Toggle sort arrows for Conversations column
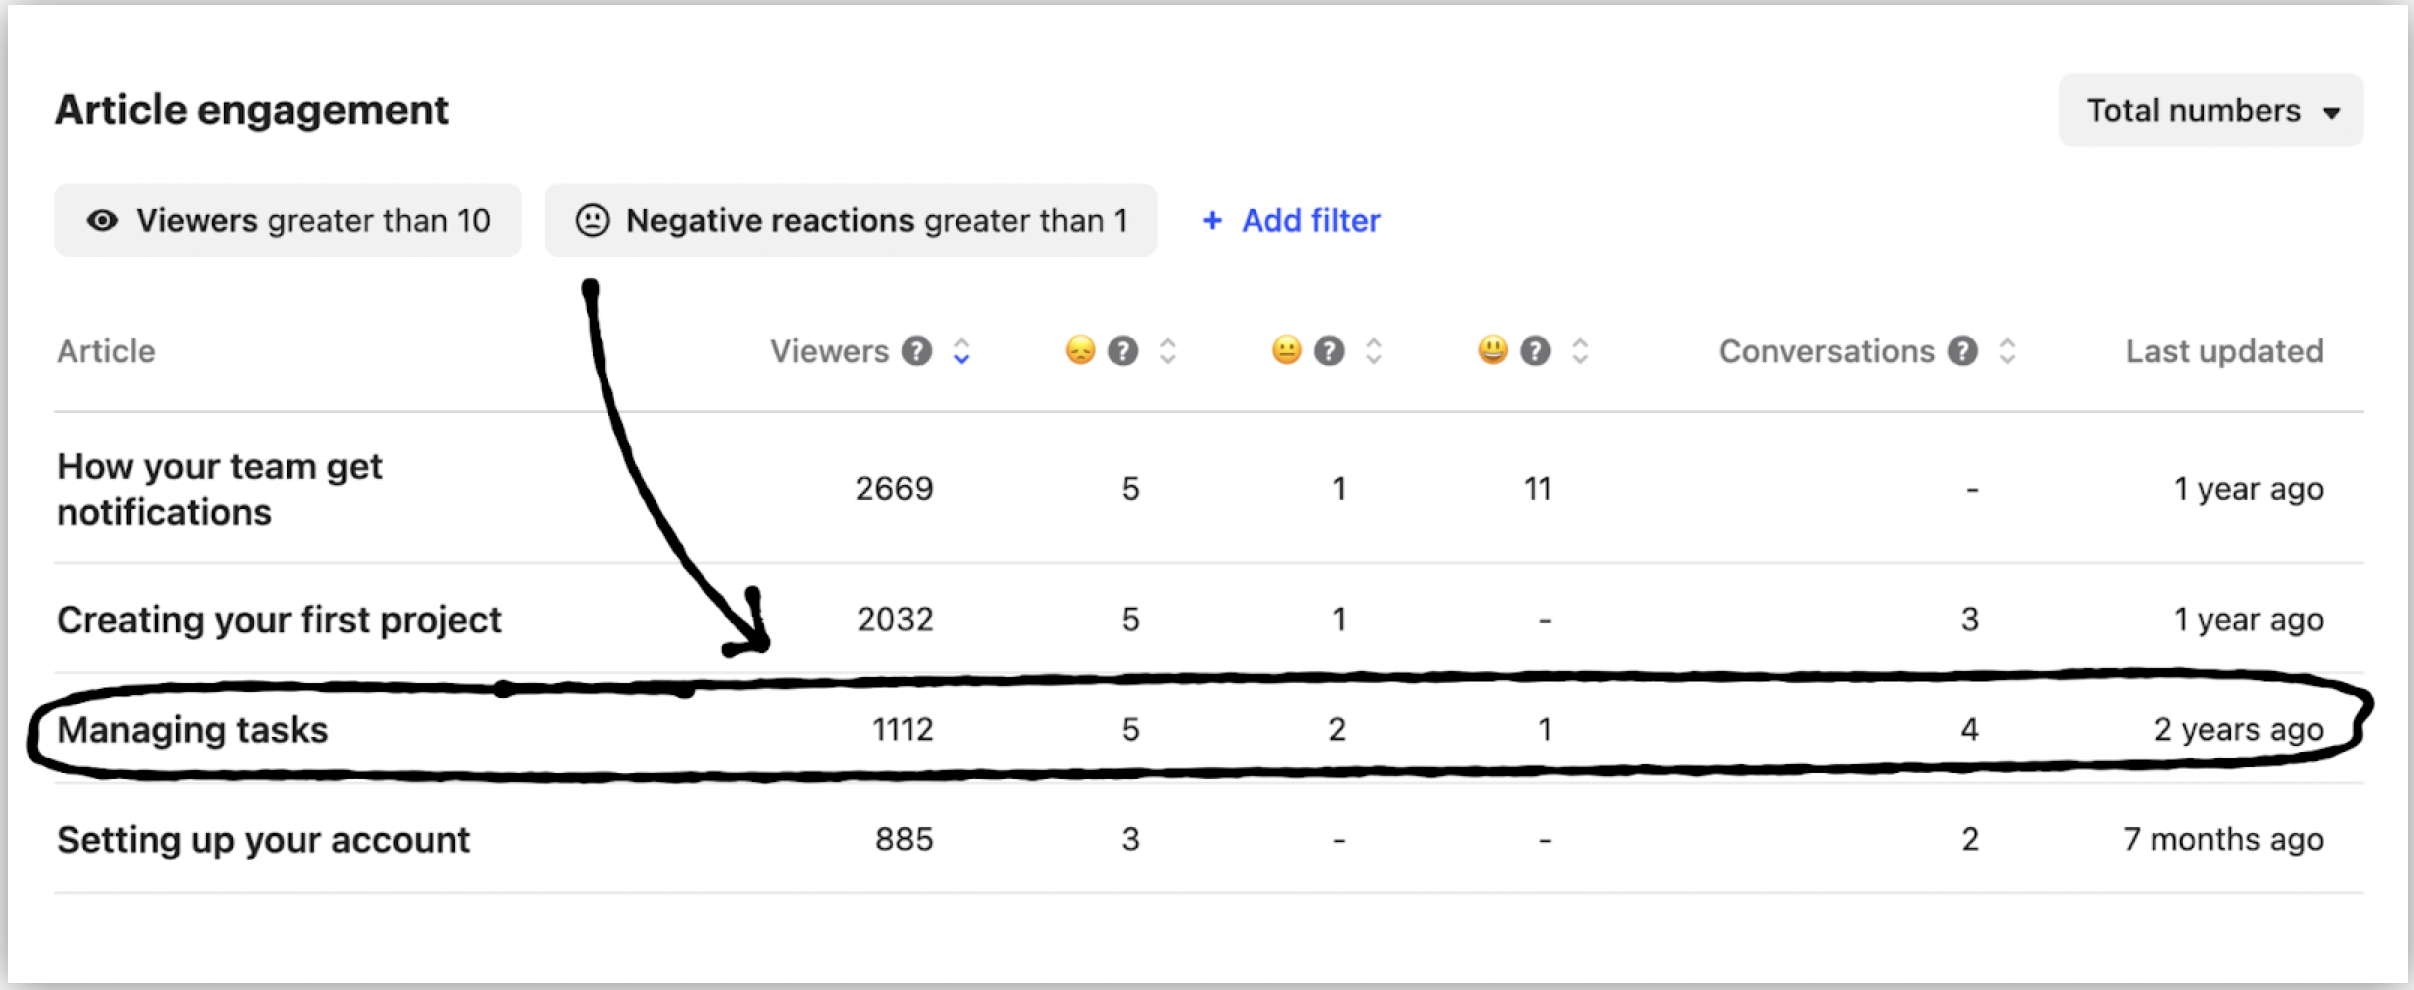This screenshot has height=990, width=2414. pos(2007,351)
